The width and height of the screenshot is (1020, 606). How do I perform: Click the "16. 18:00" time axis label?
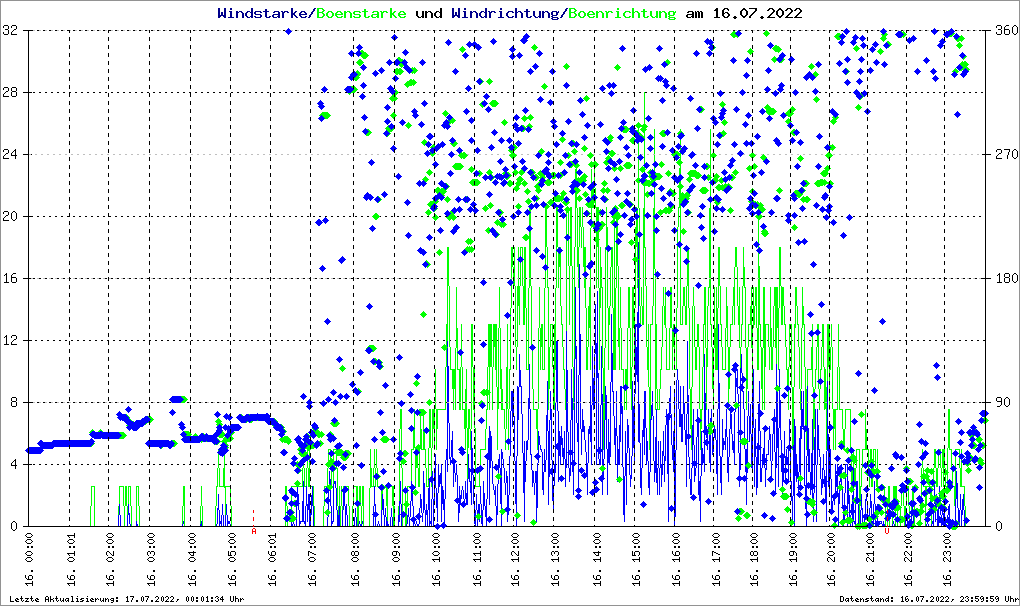759,562
